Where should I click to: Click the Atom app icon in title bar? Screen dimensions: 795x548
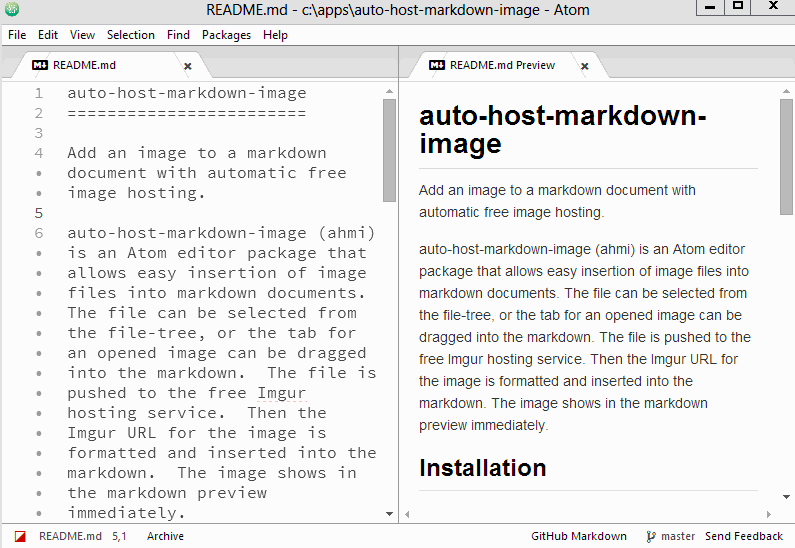(12, 9)
